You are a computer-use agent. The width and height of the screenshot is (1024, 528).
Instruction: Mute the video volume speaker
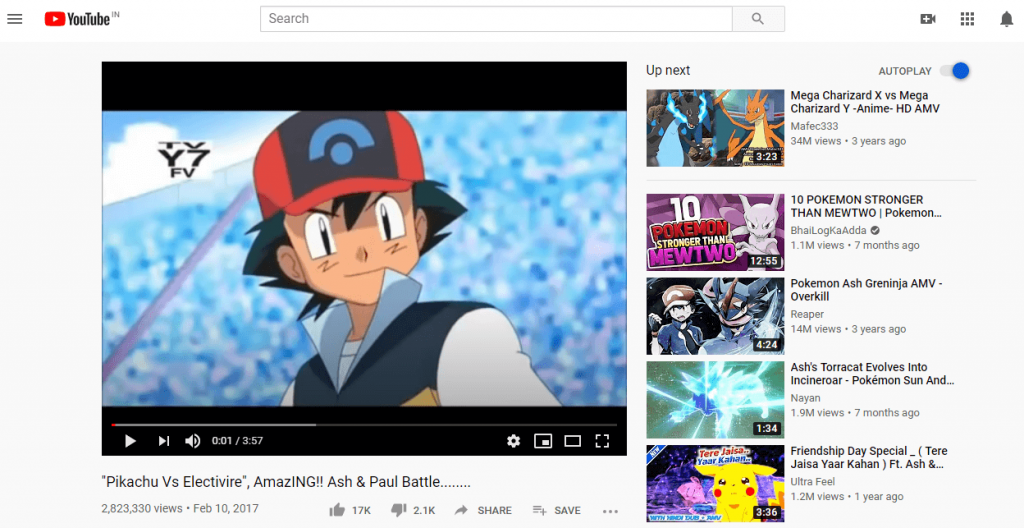tap(193, 441)
